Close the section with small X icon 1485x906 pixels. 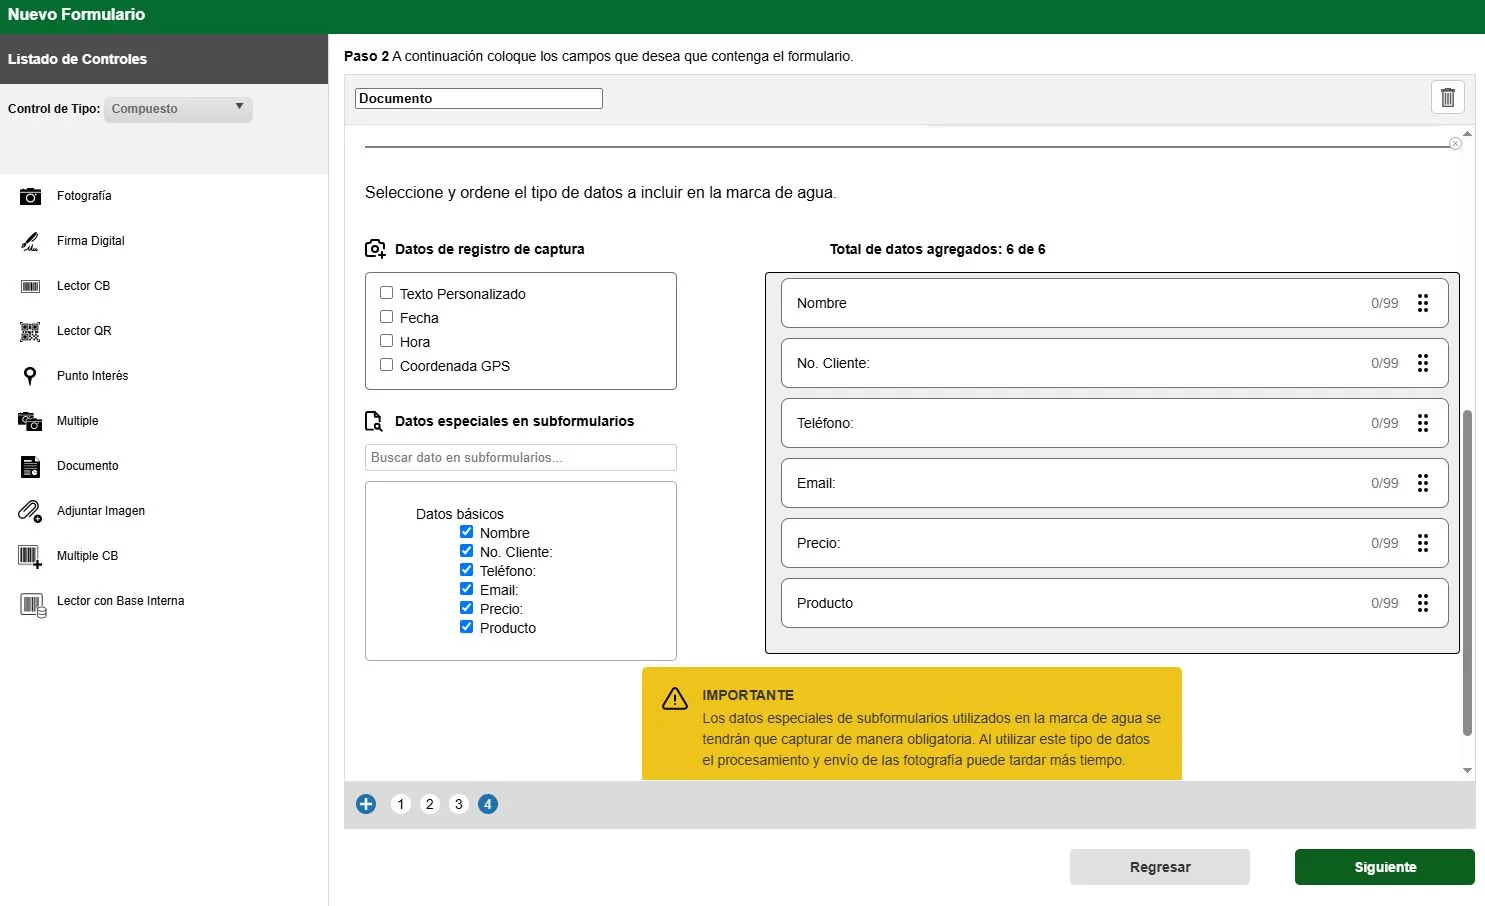click(1455, 144)
